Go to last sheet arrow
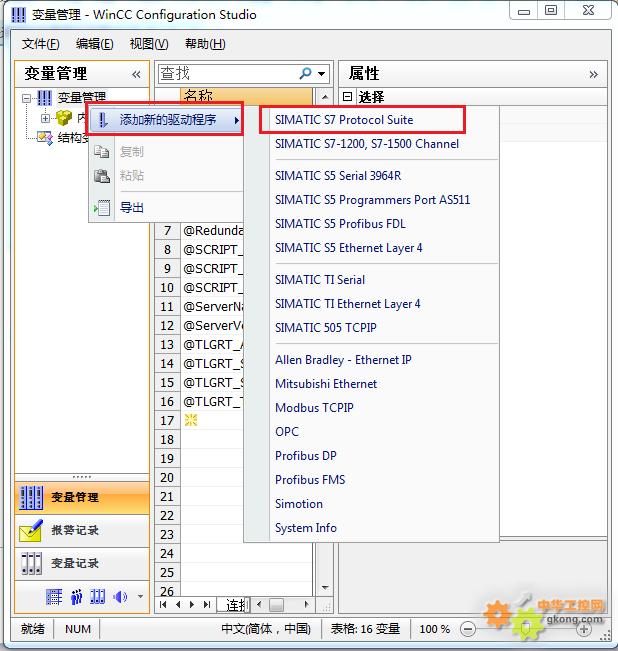618x651 pixels. (x=207, y=604)
